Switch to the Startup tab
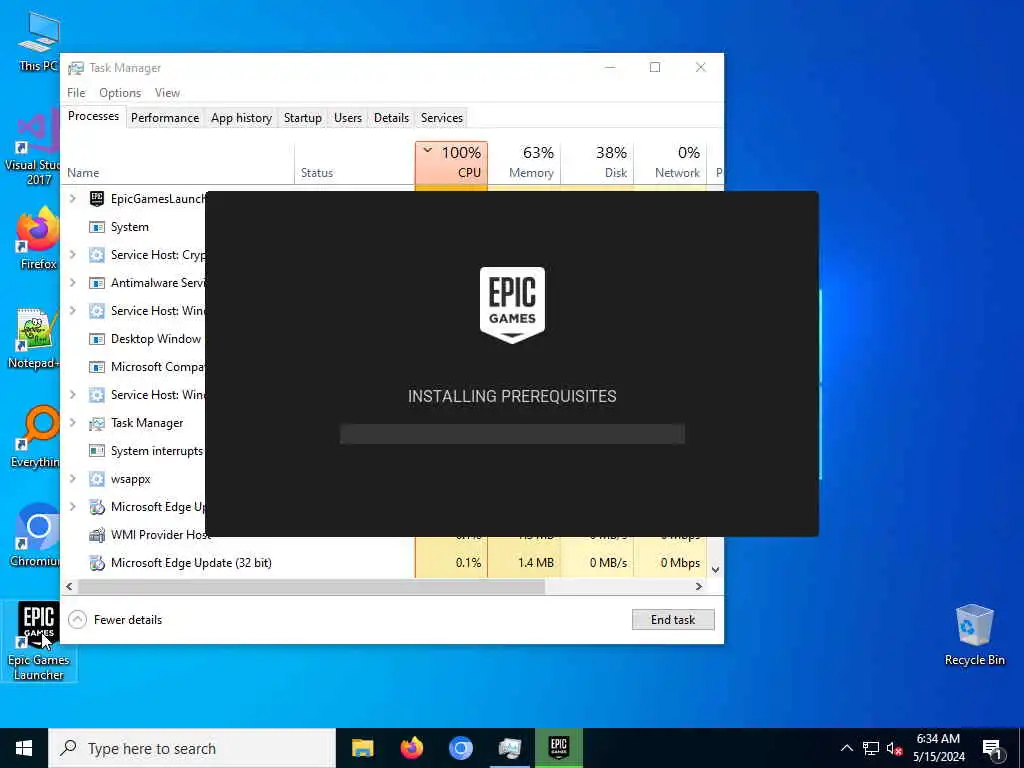 [x=302, y=118]
